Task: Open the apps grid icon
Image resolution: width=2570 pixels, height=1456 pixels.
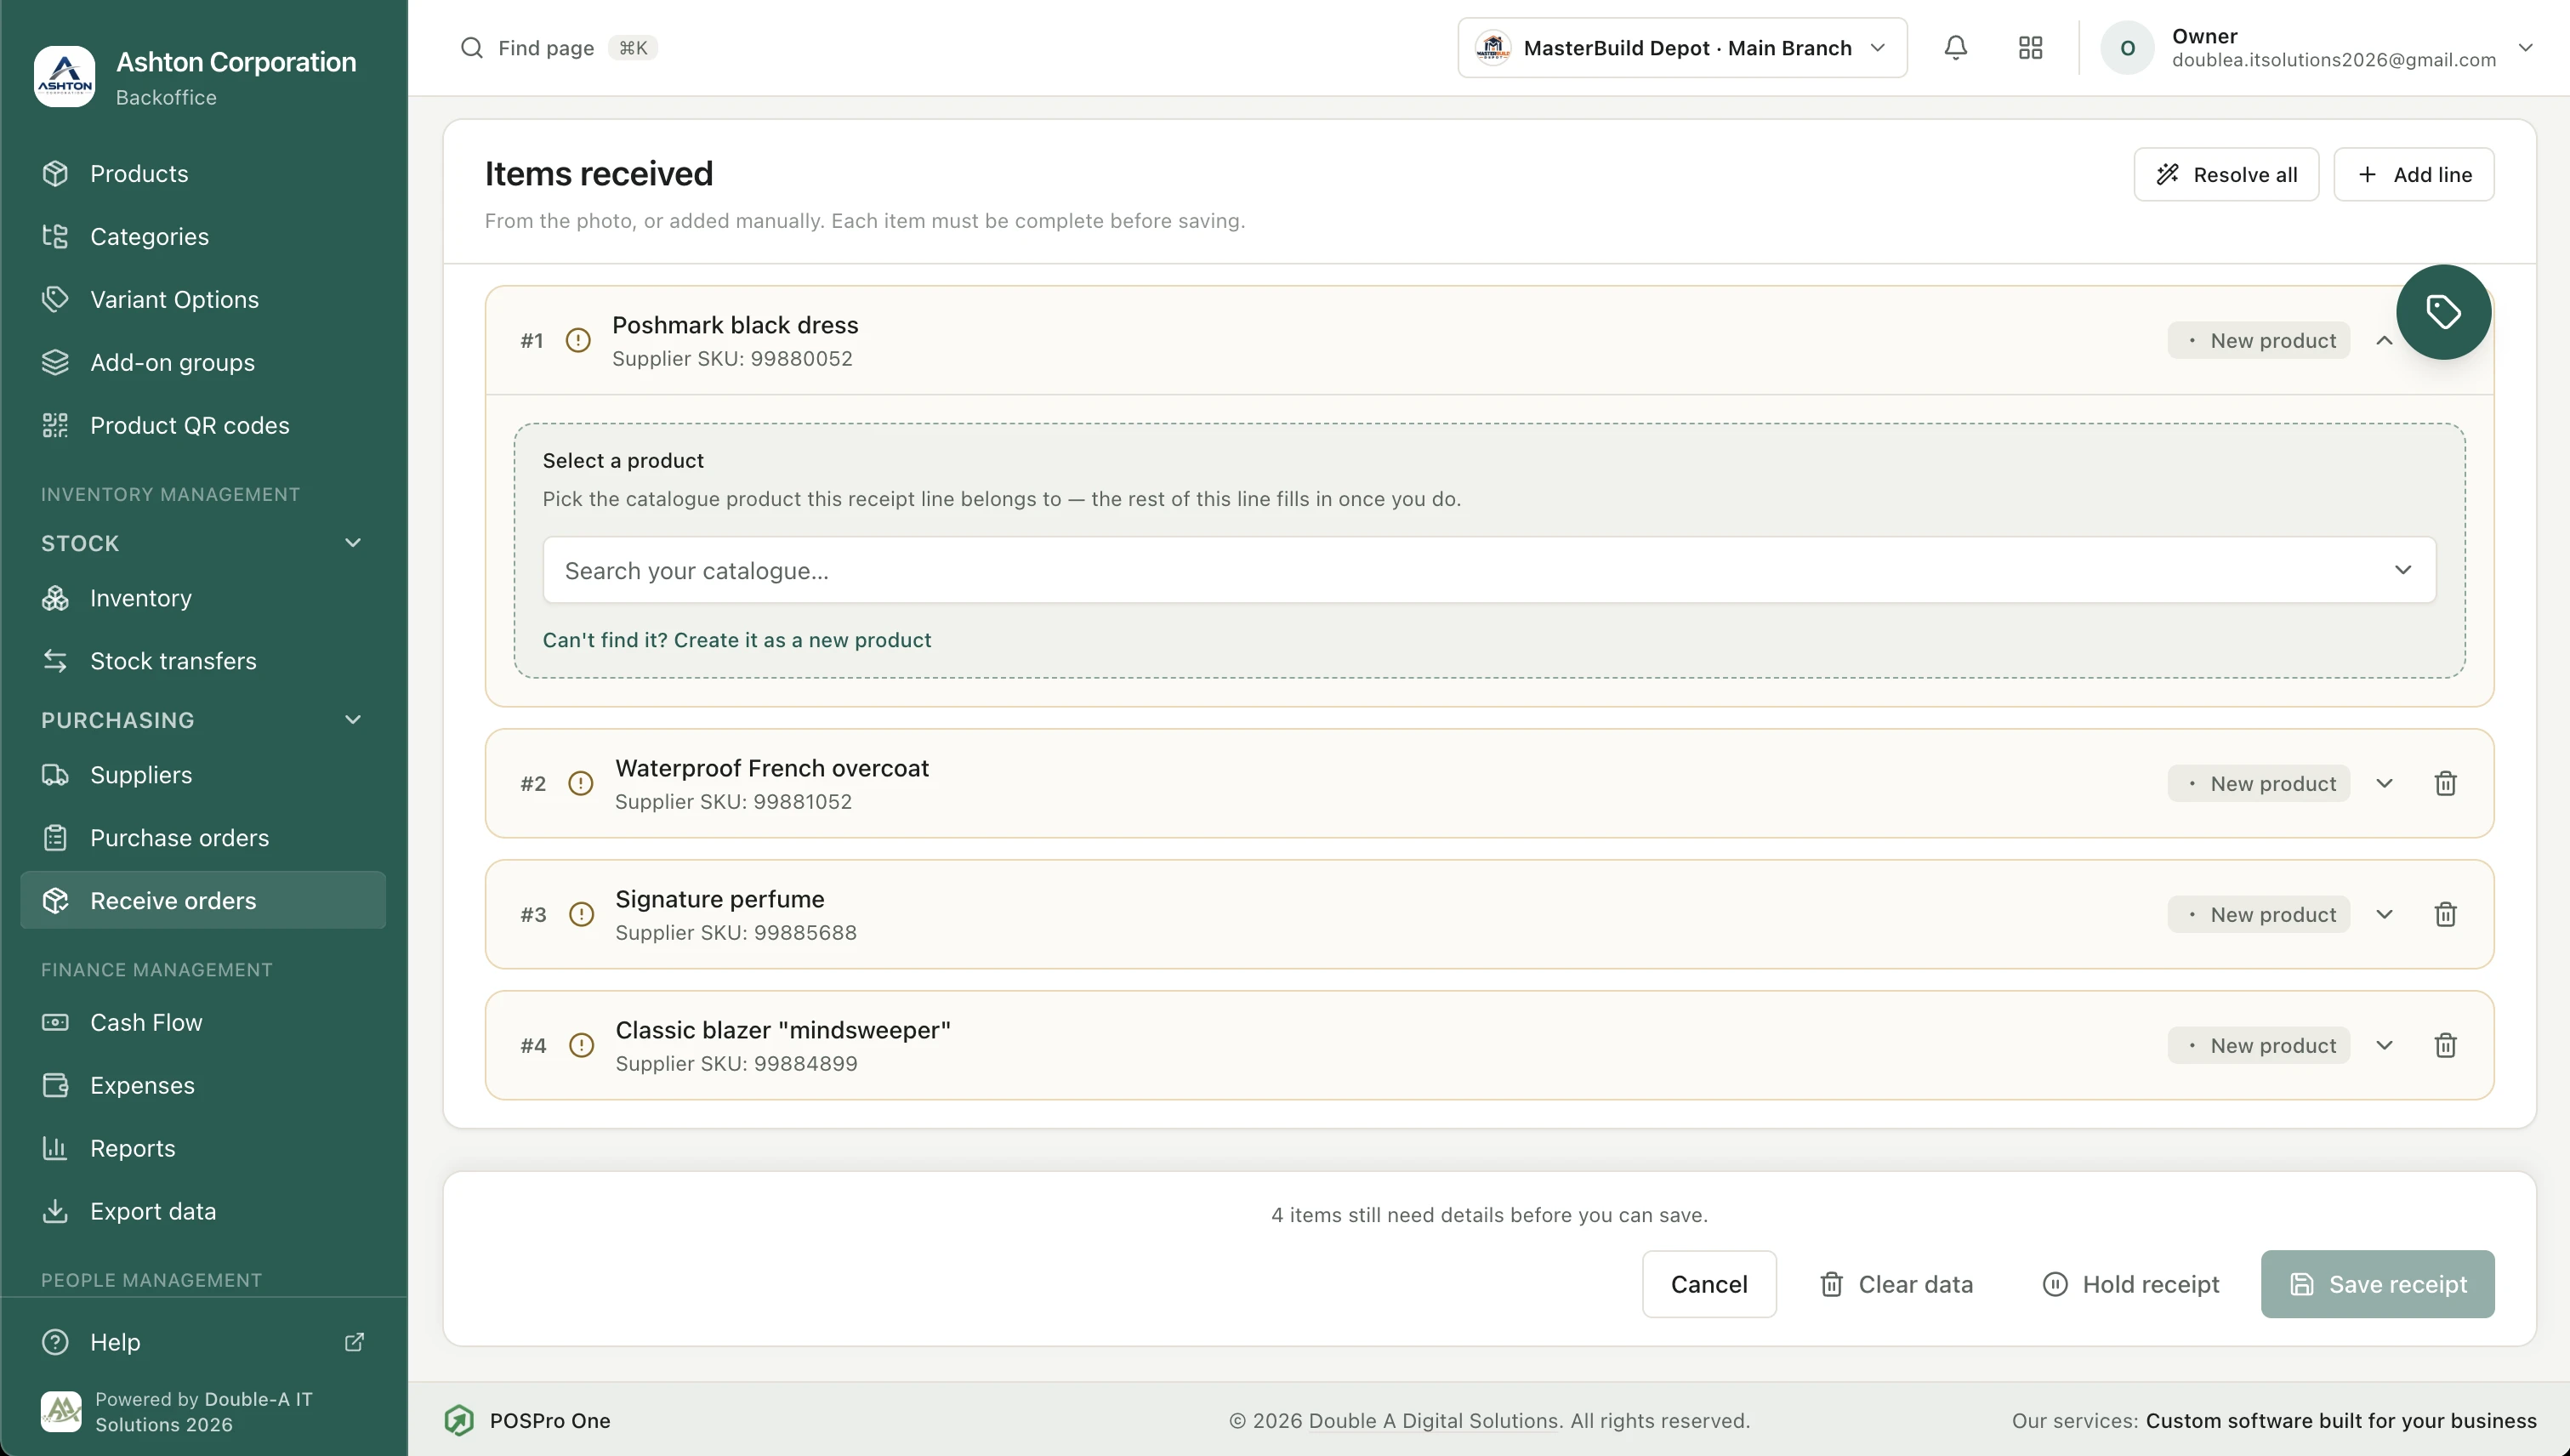Action: (x=2030, y=47)
